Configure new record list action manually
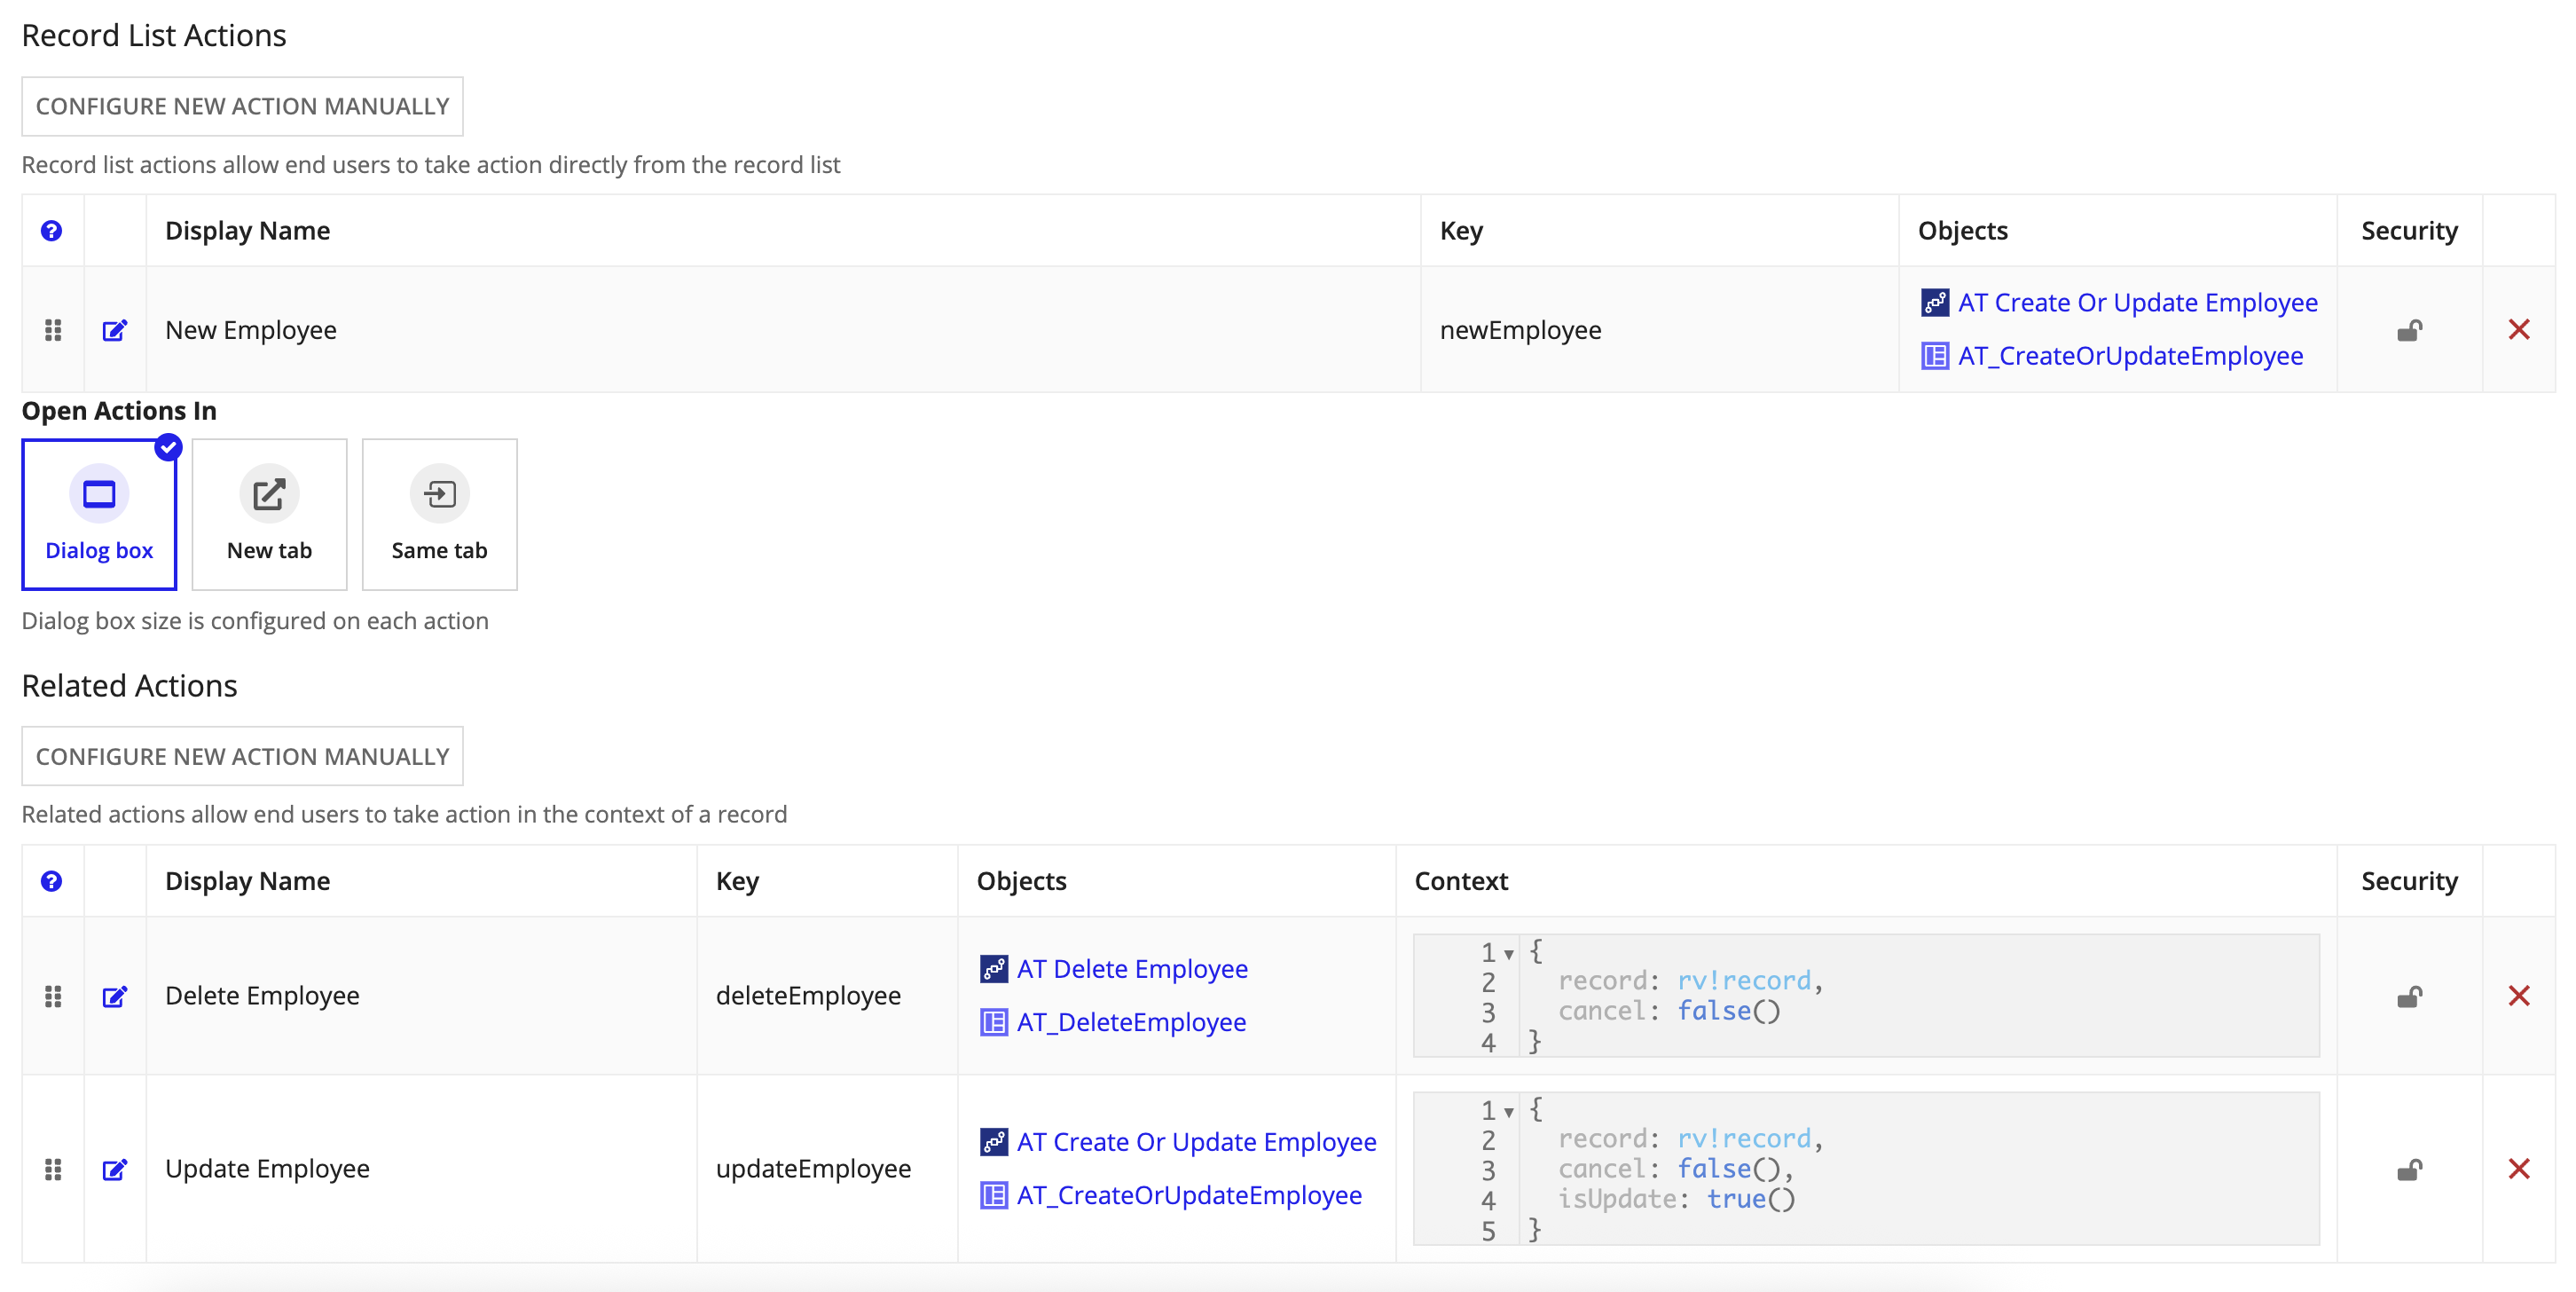 (x=242, y=107)
